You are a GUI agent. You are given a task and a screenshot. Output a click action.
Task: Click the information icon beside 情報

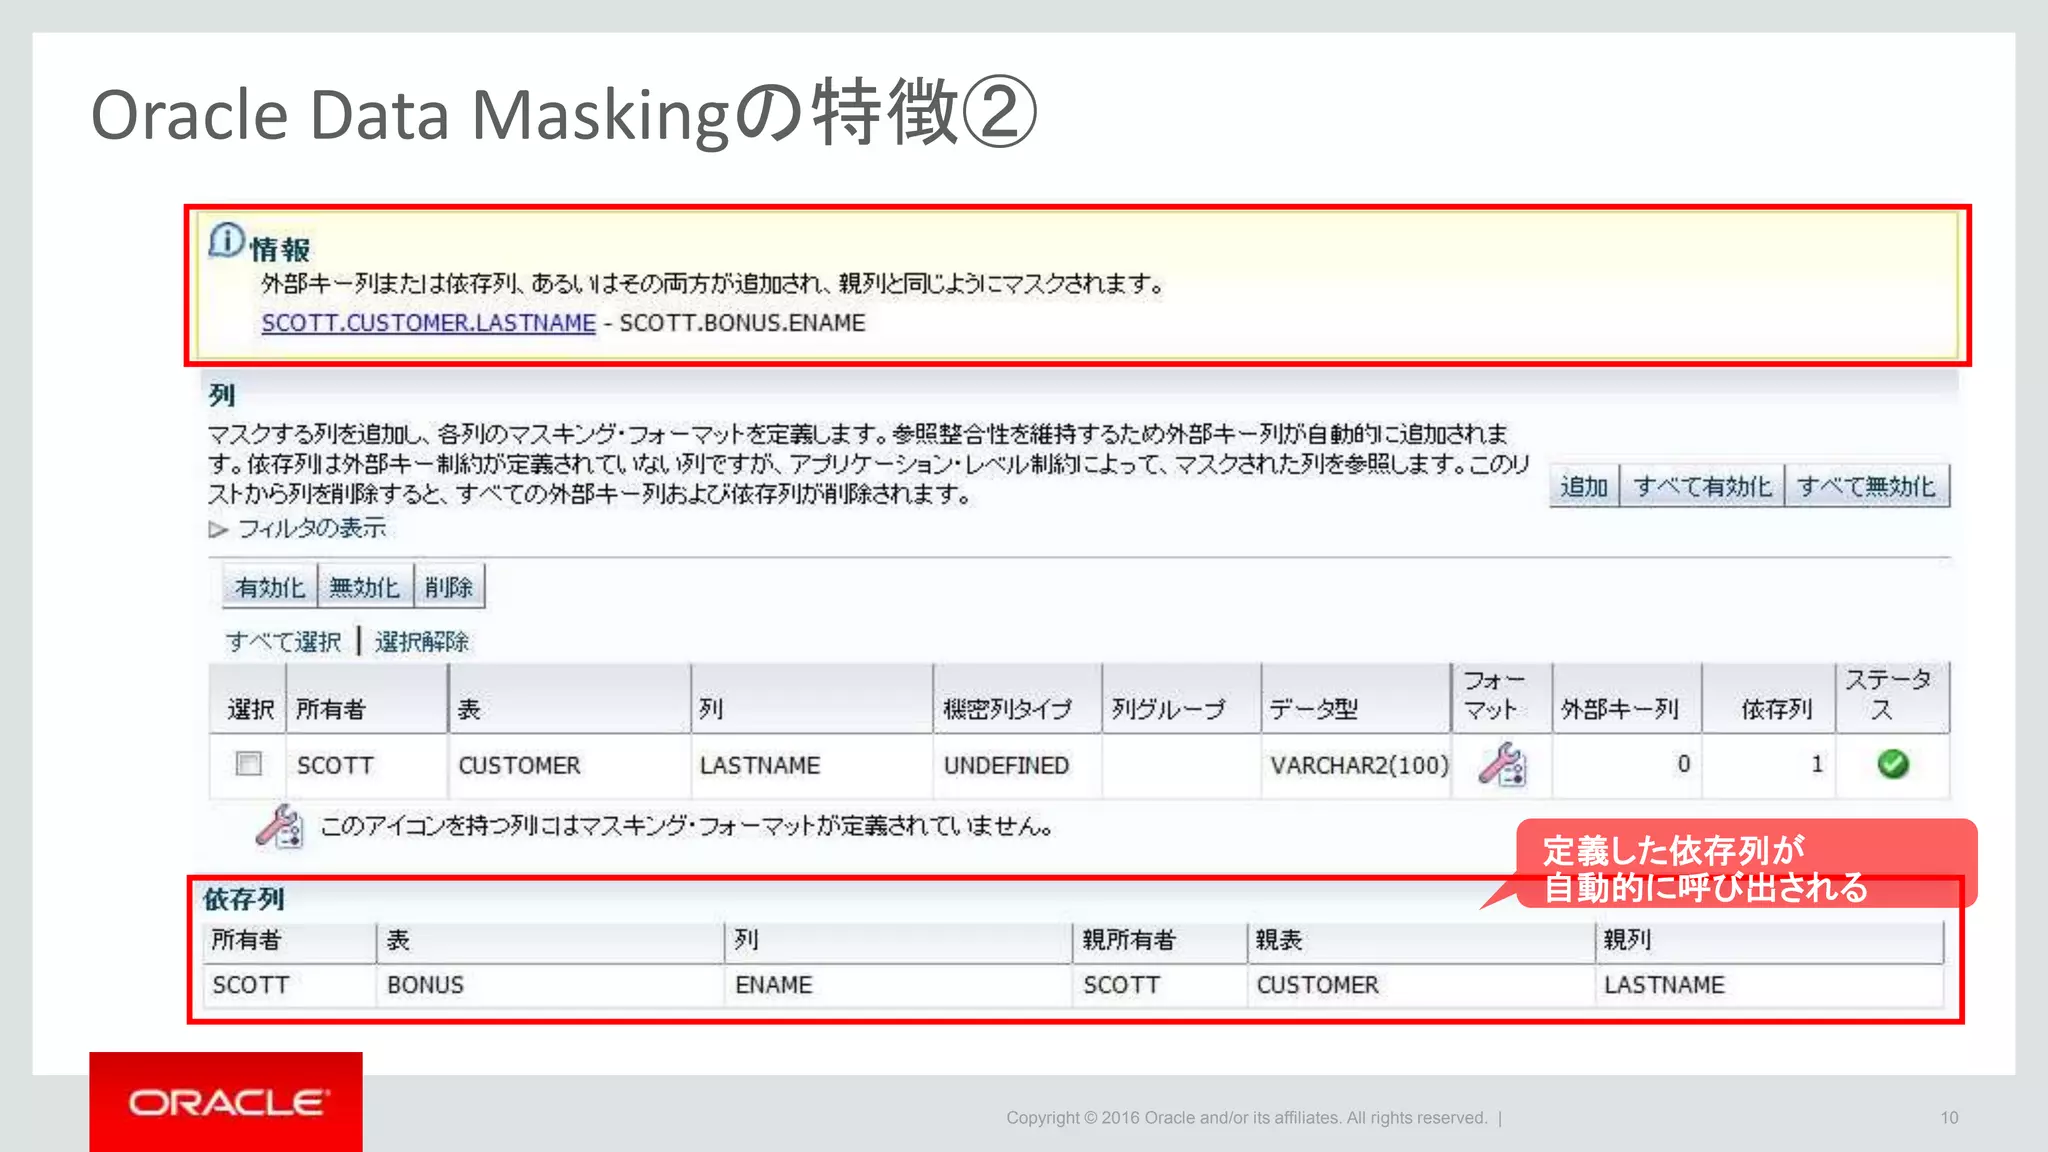(227, 241)
